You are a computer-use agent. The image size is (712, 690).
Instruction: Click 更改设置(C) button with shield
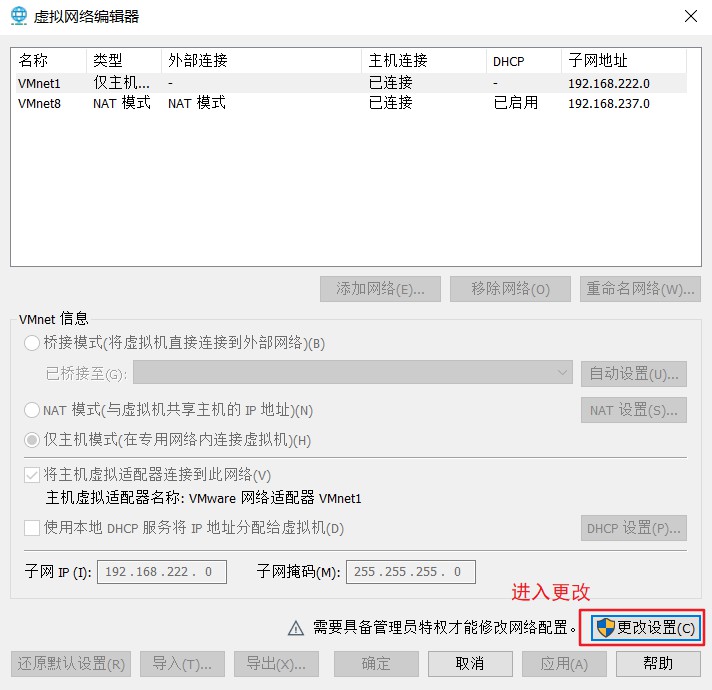pos(645,628)
